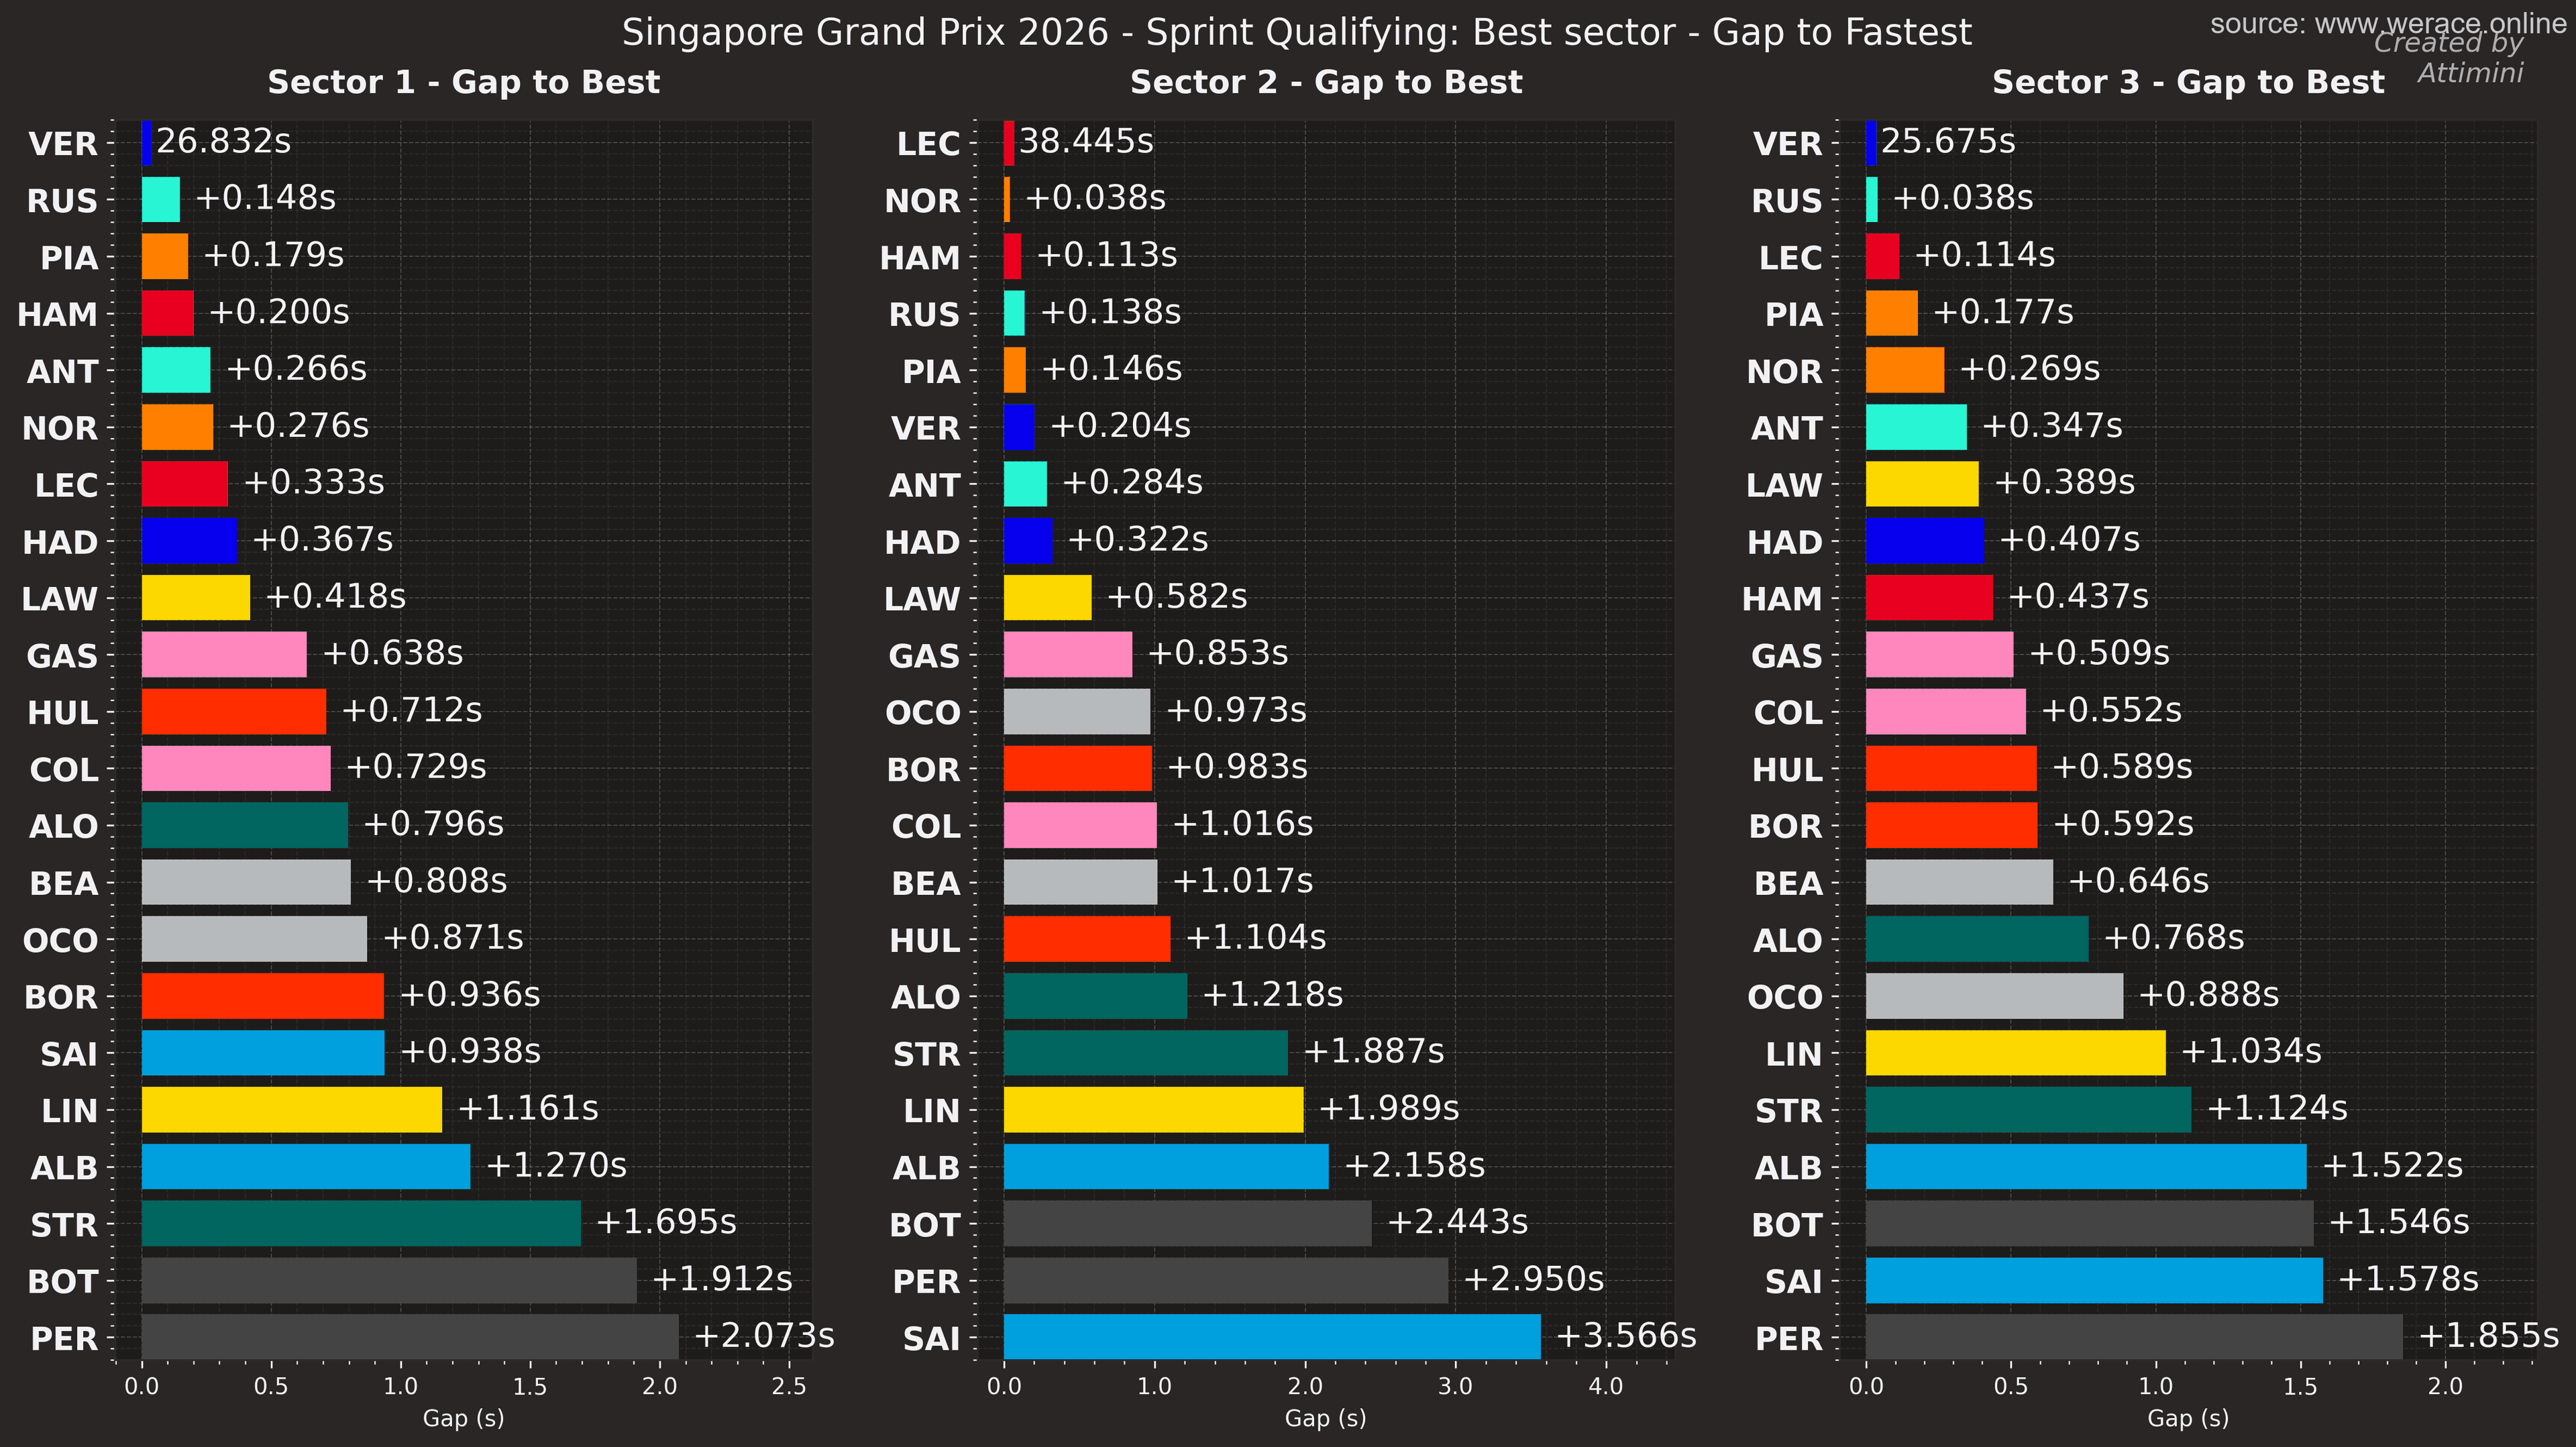
Task: Click the NOR driver label in Sector 2
Action: pos(922,201)
